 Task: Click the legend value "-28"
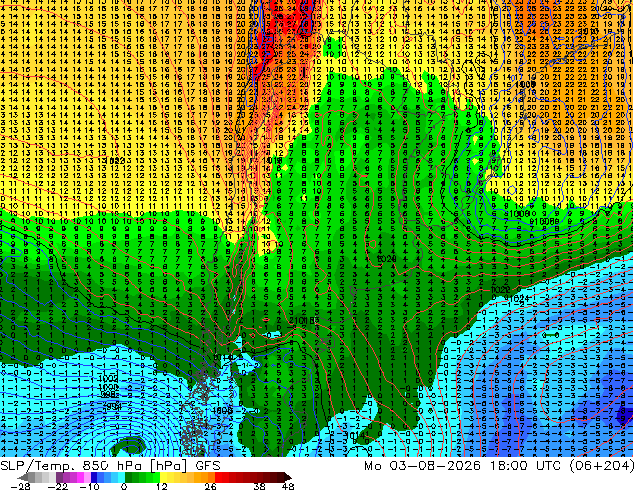tap(20, 486)
